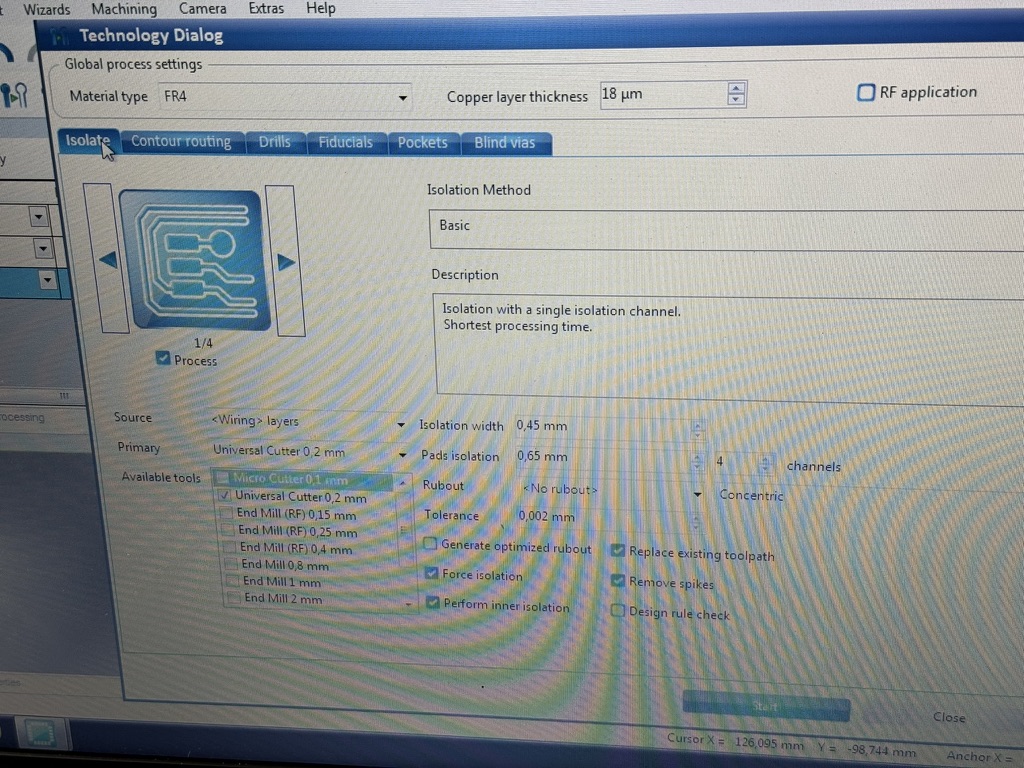The height and width of the screenshot is (768, 1024).
Task: Click the Isolation Method Basic field
Action: pos(726,229)
